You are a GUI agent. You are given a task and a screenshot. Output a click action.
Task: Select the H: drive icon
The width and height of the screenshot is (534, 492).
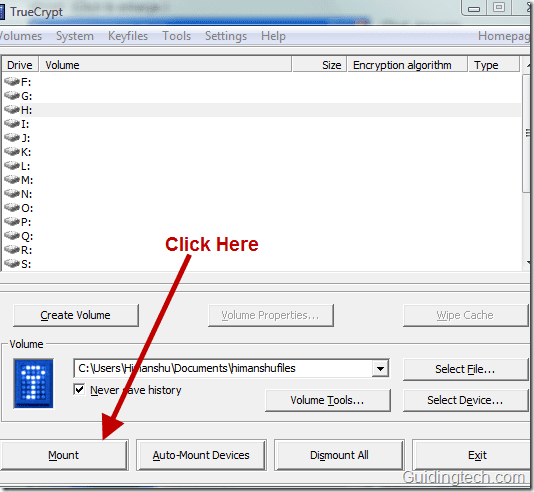12,110
